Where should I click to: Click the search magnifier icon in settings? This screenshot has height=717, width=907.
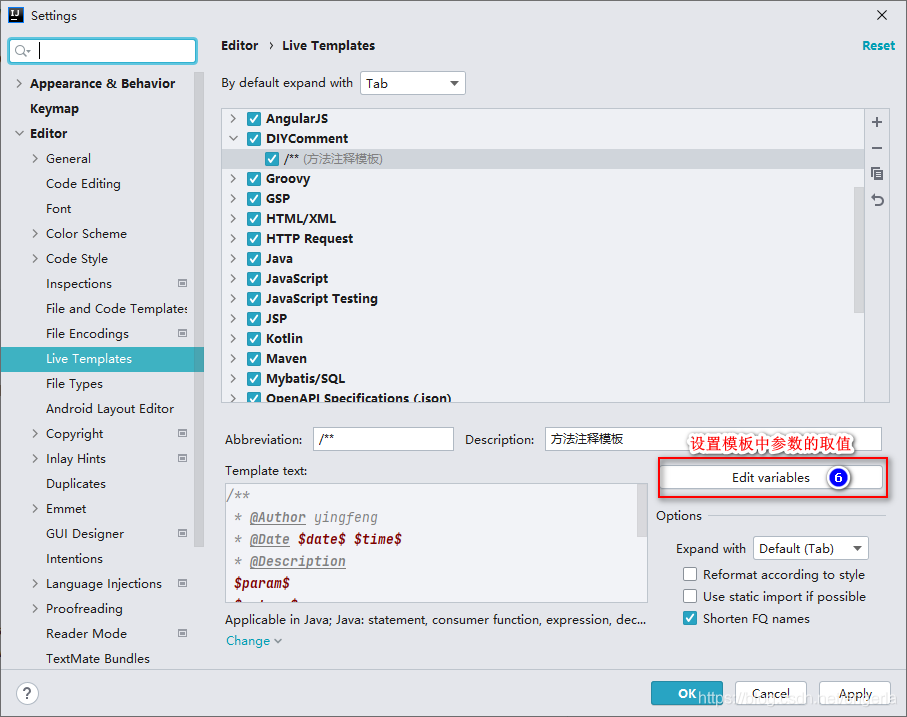(22, 51)
